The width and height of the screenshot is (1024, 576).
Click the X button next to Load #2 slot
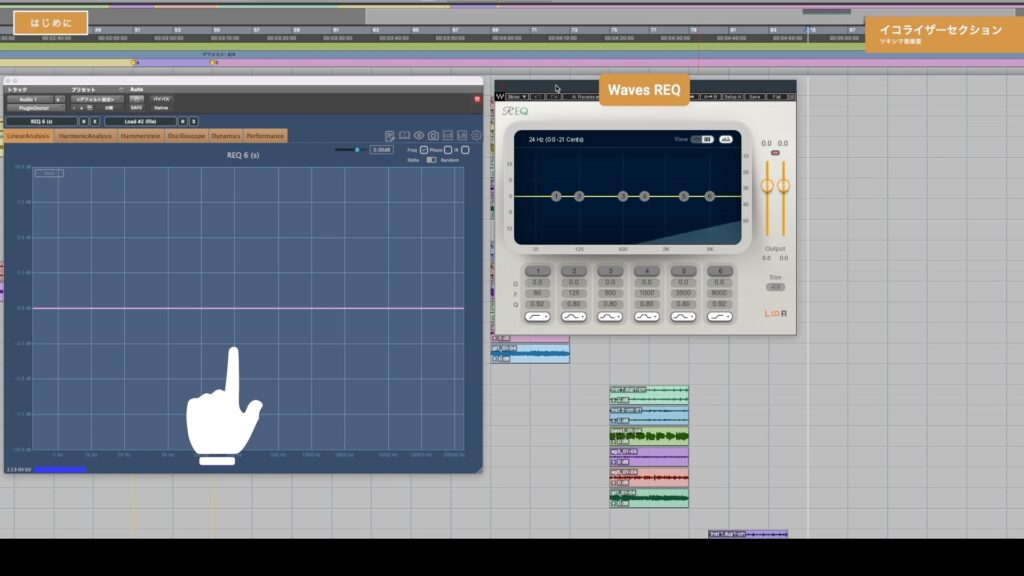click(x=194, y=121)
